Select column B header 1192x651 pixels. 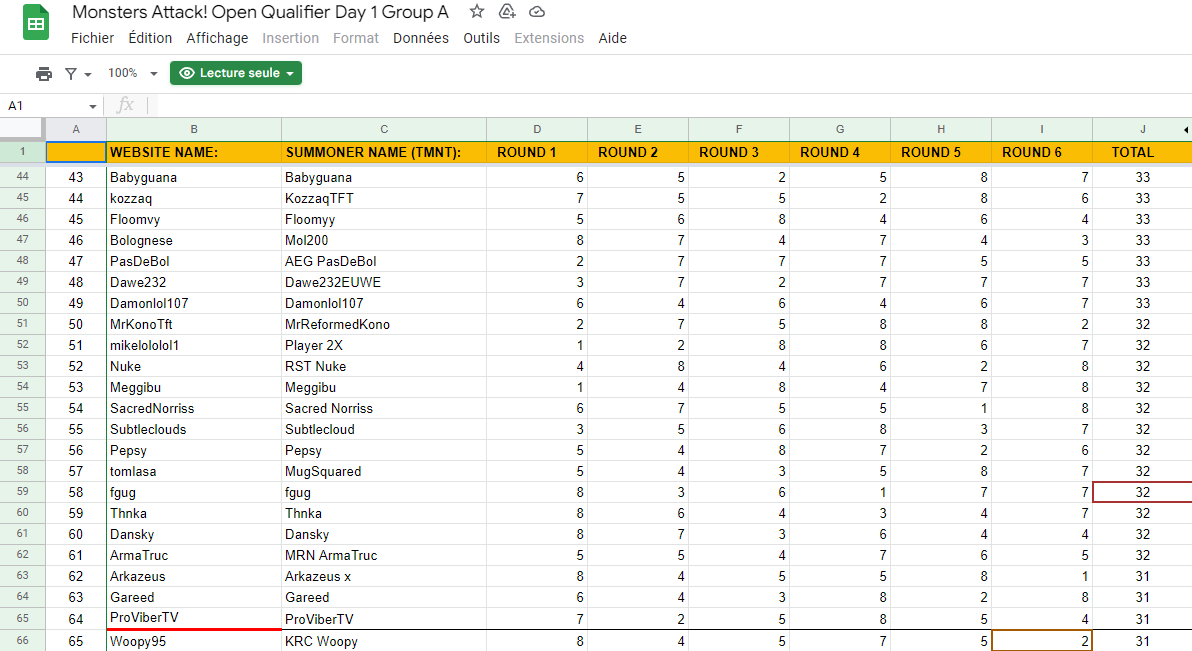tap(194, 129)
